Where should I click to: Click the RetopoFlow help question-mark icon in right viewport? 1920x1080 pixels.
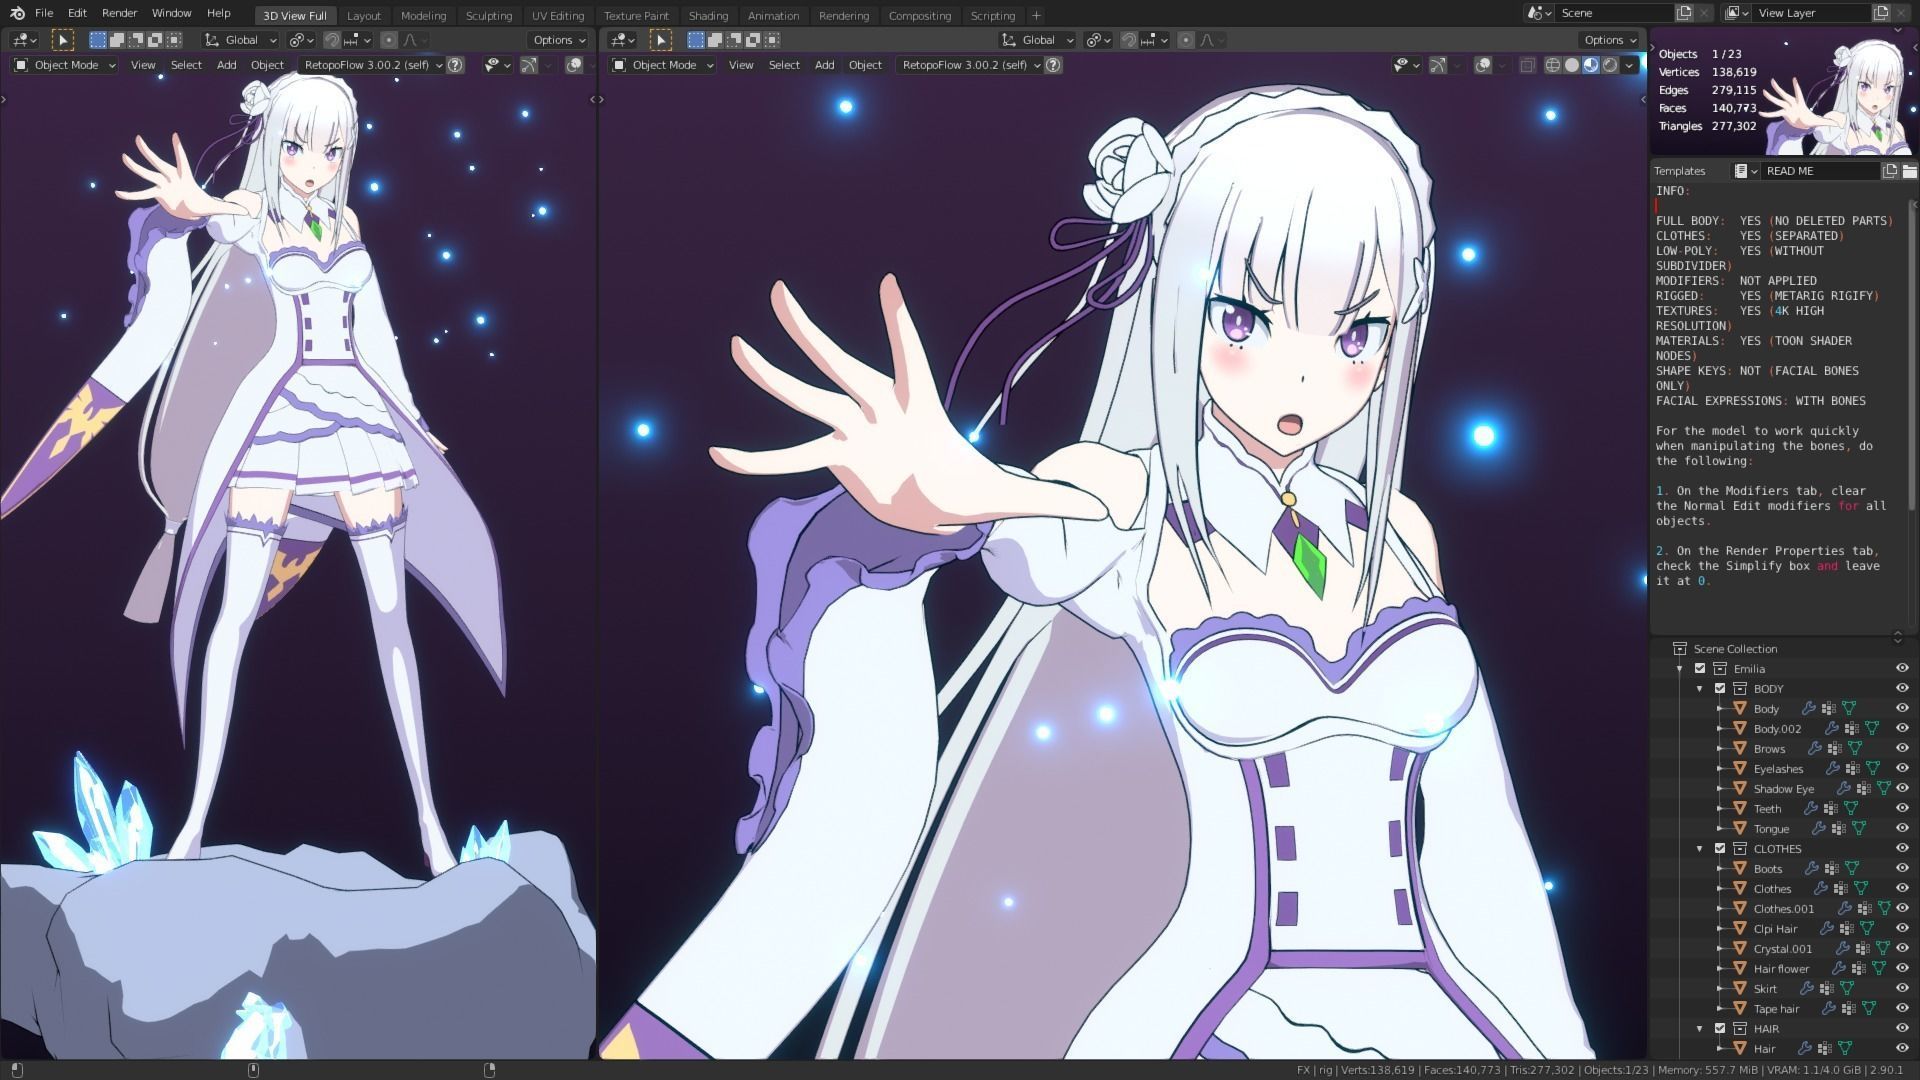(1053, 65)
